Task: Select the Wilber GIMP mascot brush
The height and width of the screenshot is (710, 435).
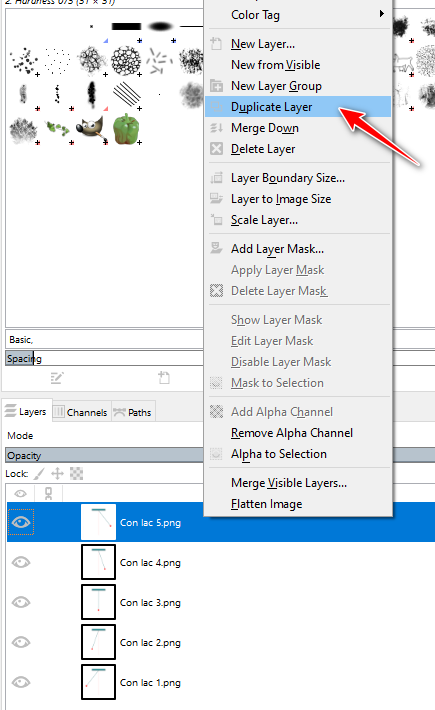Action: point(91,129)
